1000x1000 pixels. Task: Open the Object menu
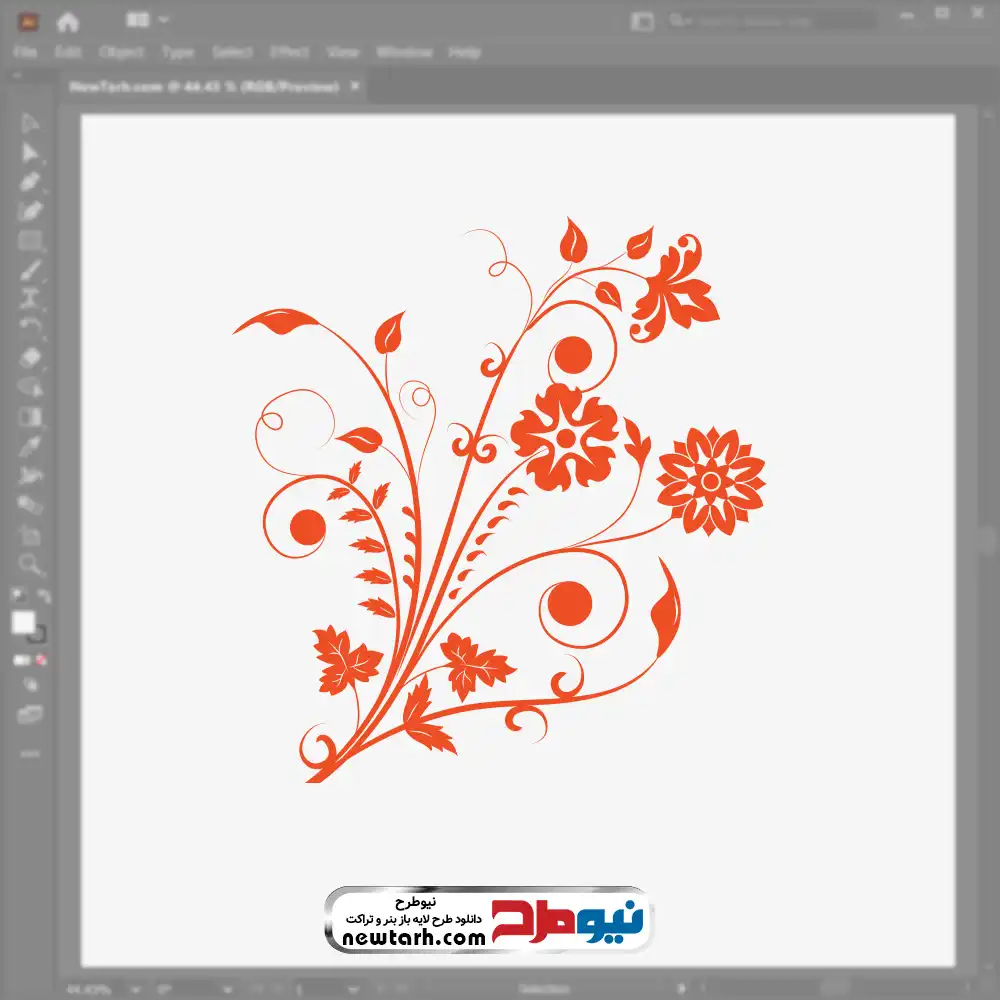[x=121, y=52]
